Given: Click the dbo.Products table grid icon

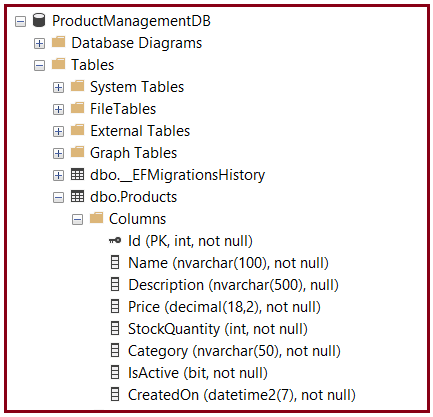Looking at the screenshot, I should [x=78, y=196].
